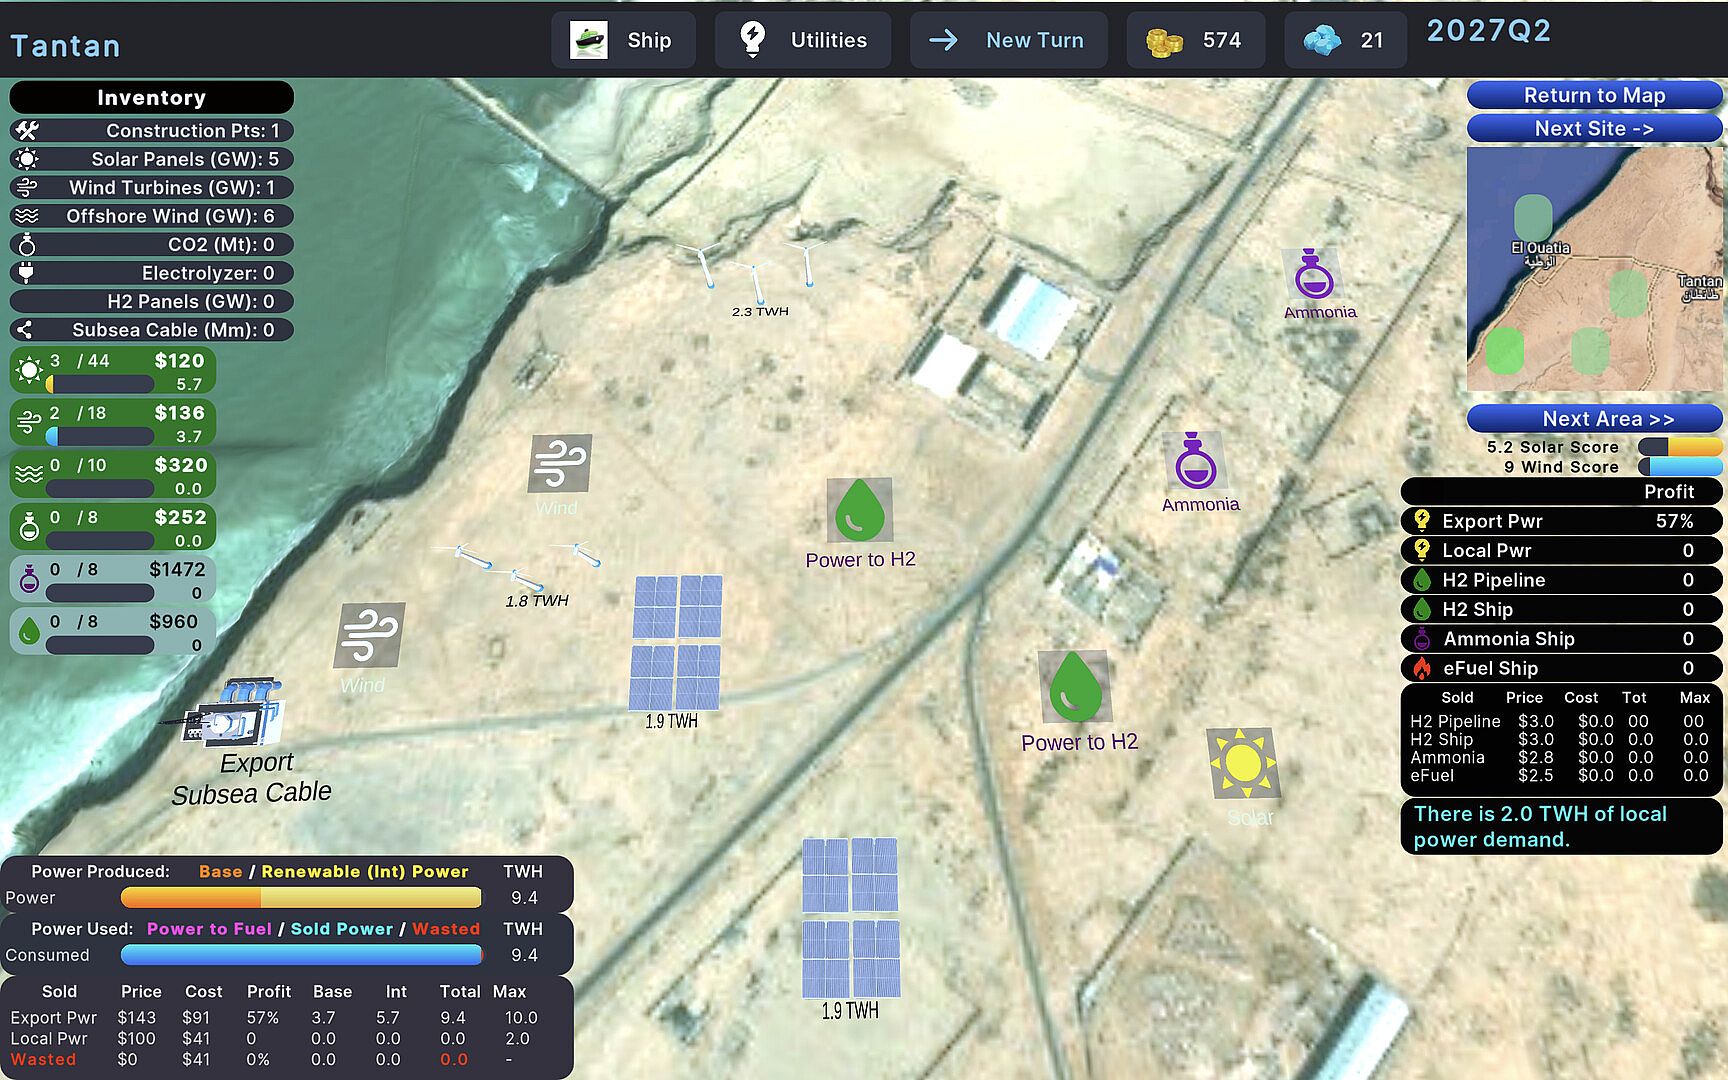Image resolution: width=1728 pixels, height=1080 pixels.
Task: Advance to Next Area
Action: tap(1594, 418)
